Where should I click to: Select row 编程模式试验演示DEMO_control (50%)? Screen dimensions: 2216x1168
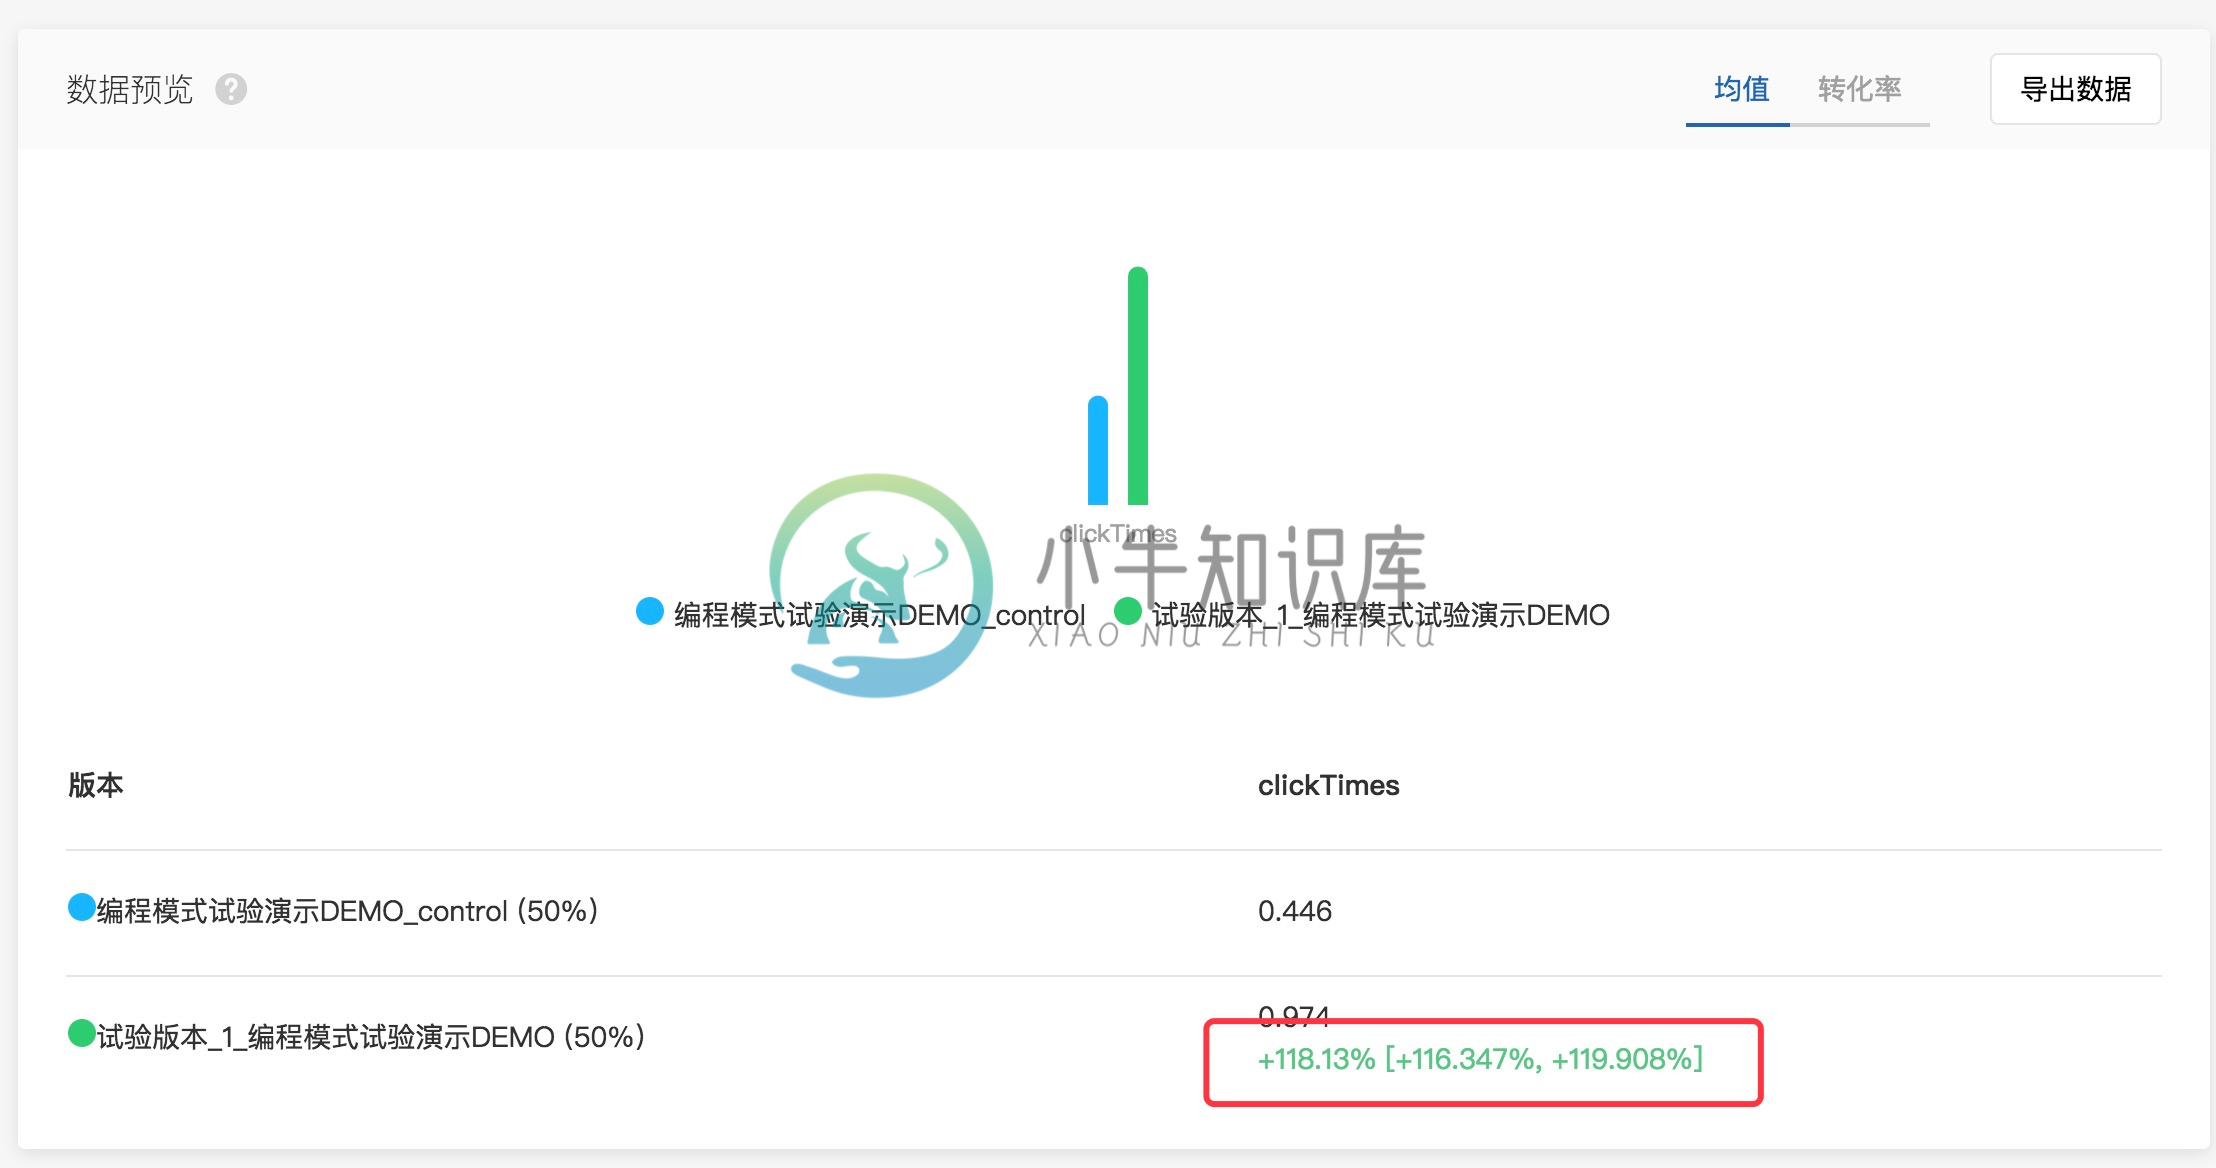[1113, 911]
